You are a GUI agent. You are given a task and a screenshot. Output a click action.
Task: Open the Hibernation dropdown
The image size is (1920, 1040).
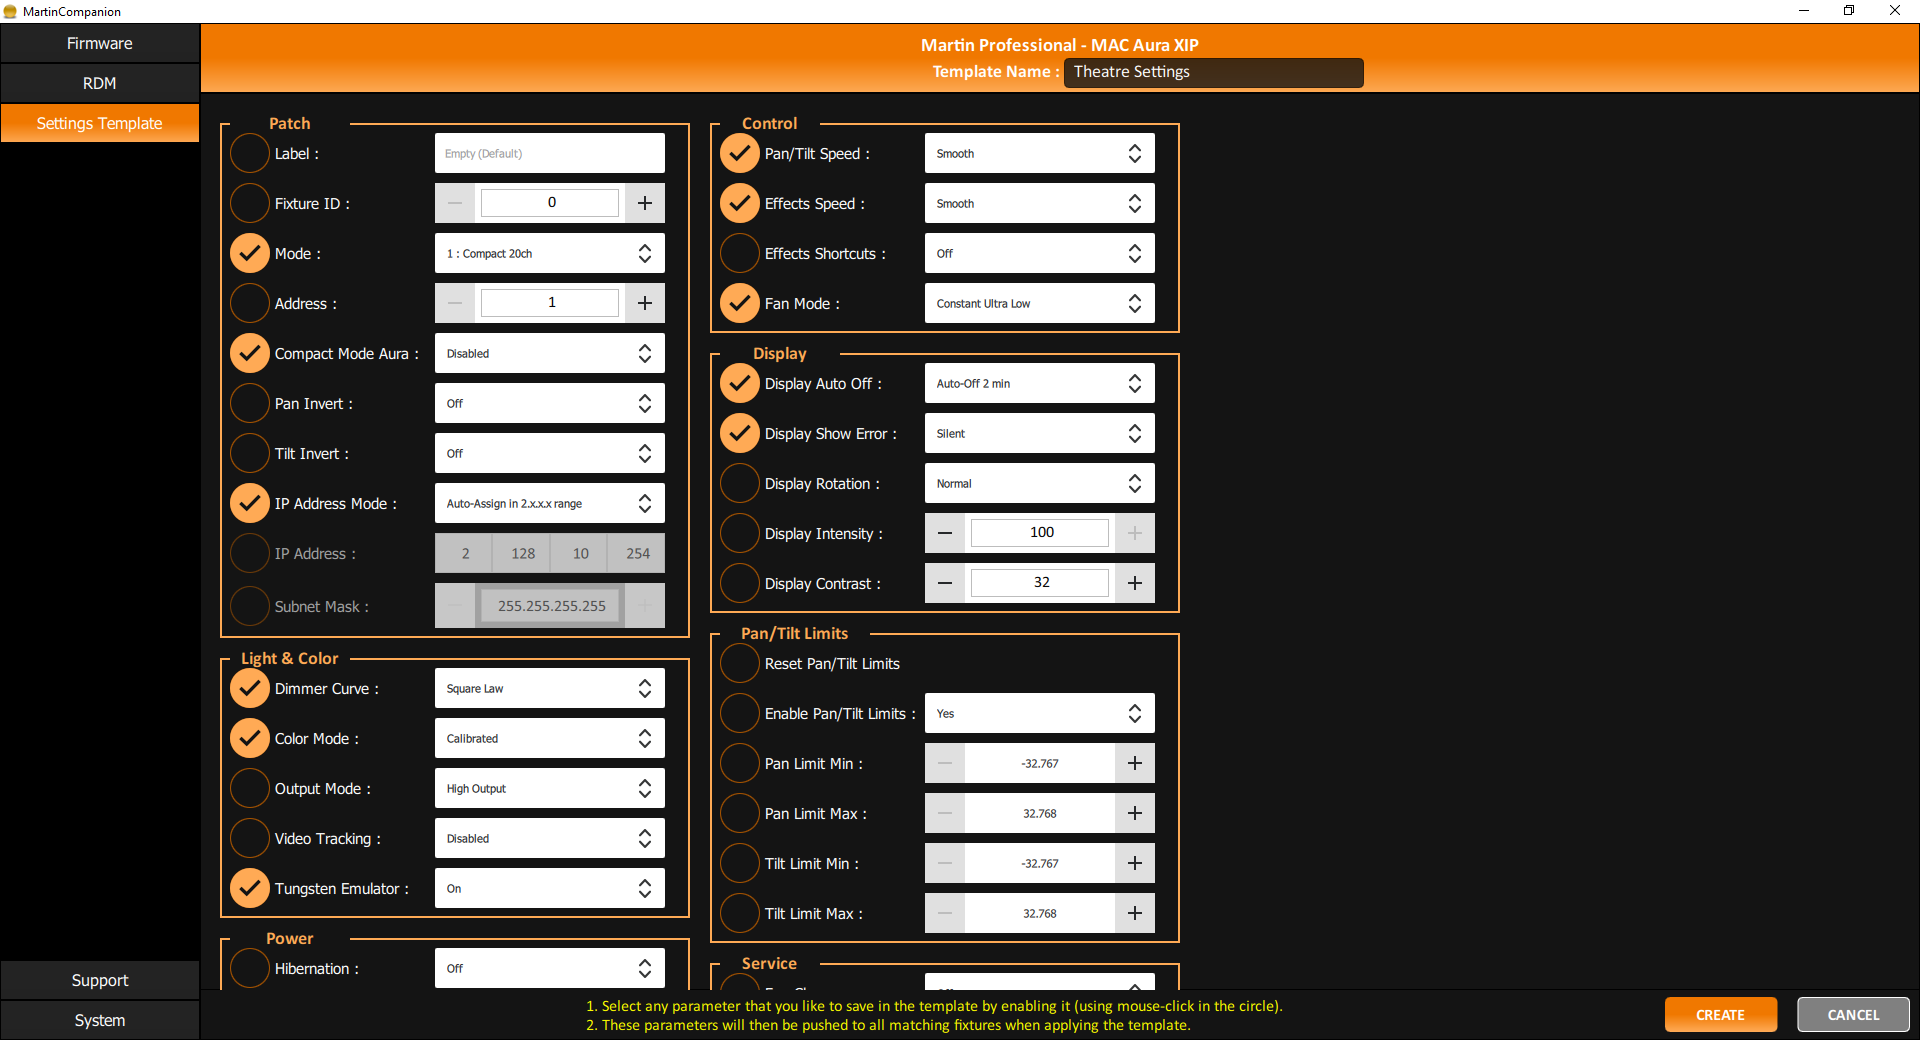(549, 967)
